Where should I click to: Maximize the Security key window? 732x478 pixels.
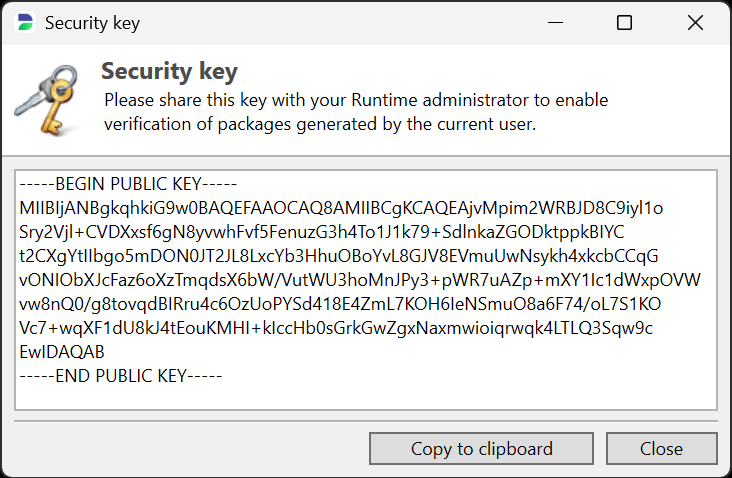point(624,22)
